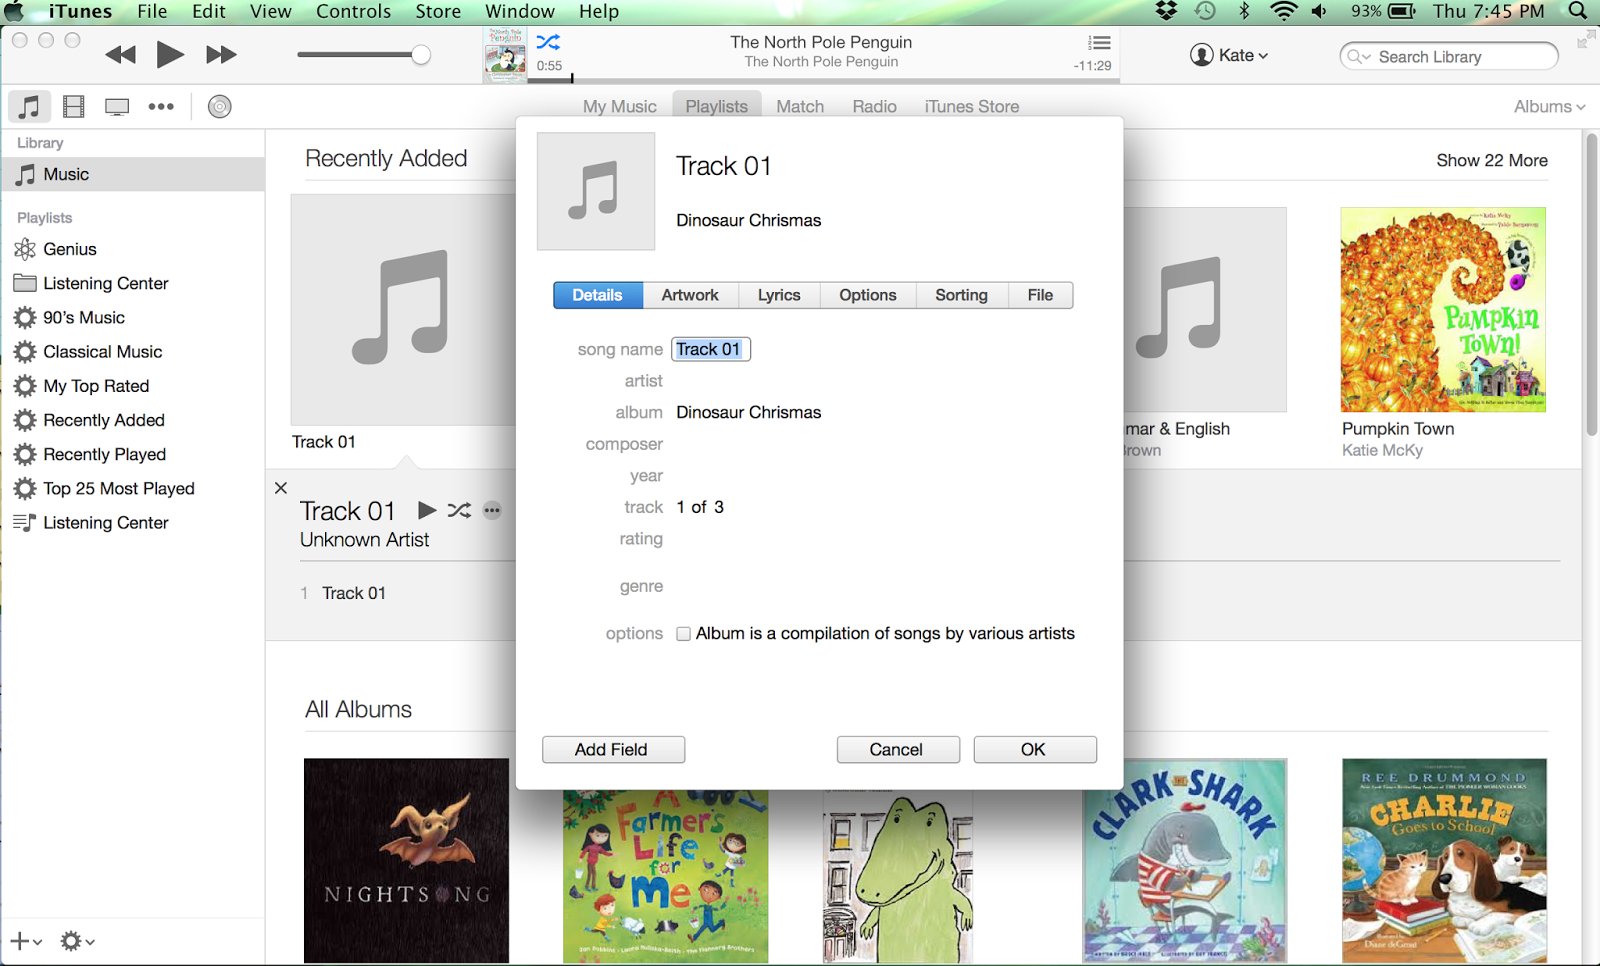The height and width of the screenshot is (966, 1600).
Task: Open the Up Next list icon
Action: [x=1099, y=43]
